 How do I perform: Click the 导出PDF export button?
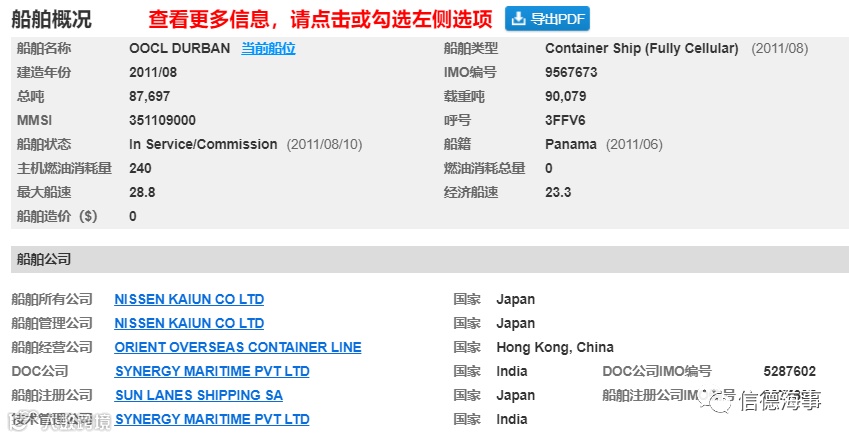click(547, 19)
